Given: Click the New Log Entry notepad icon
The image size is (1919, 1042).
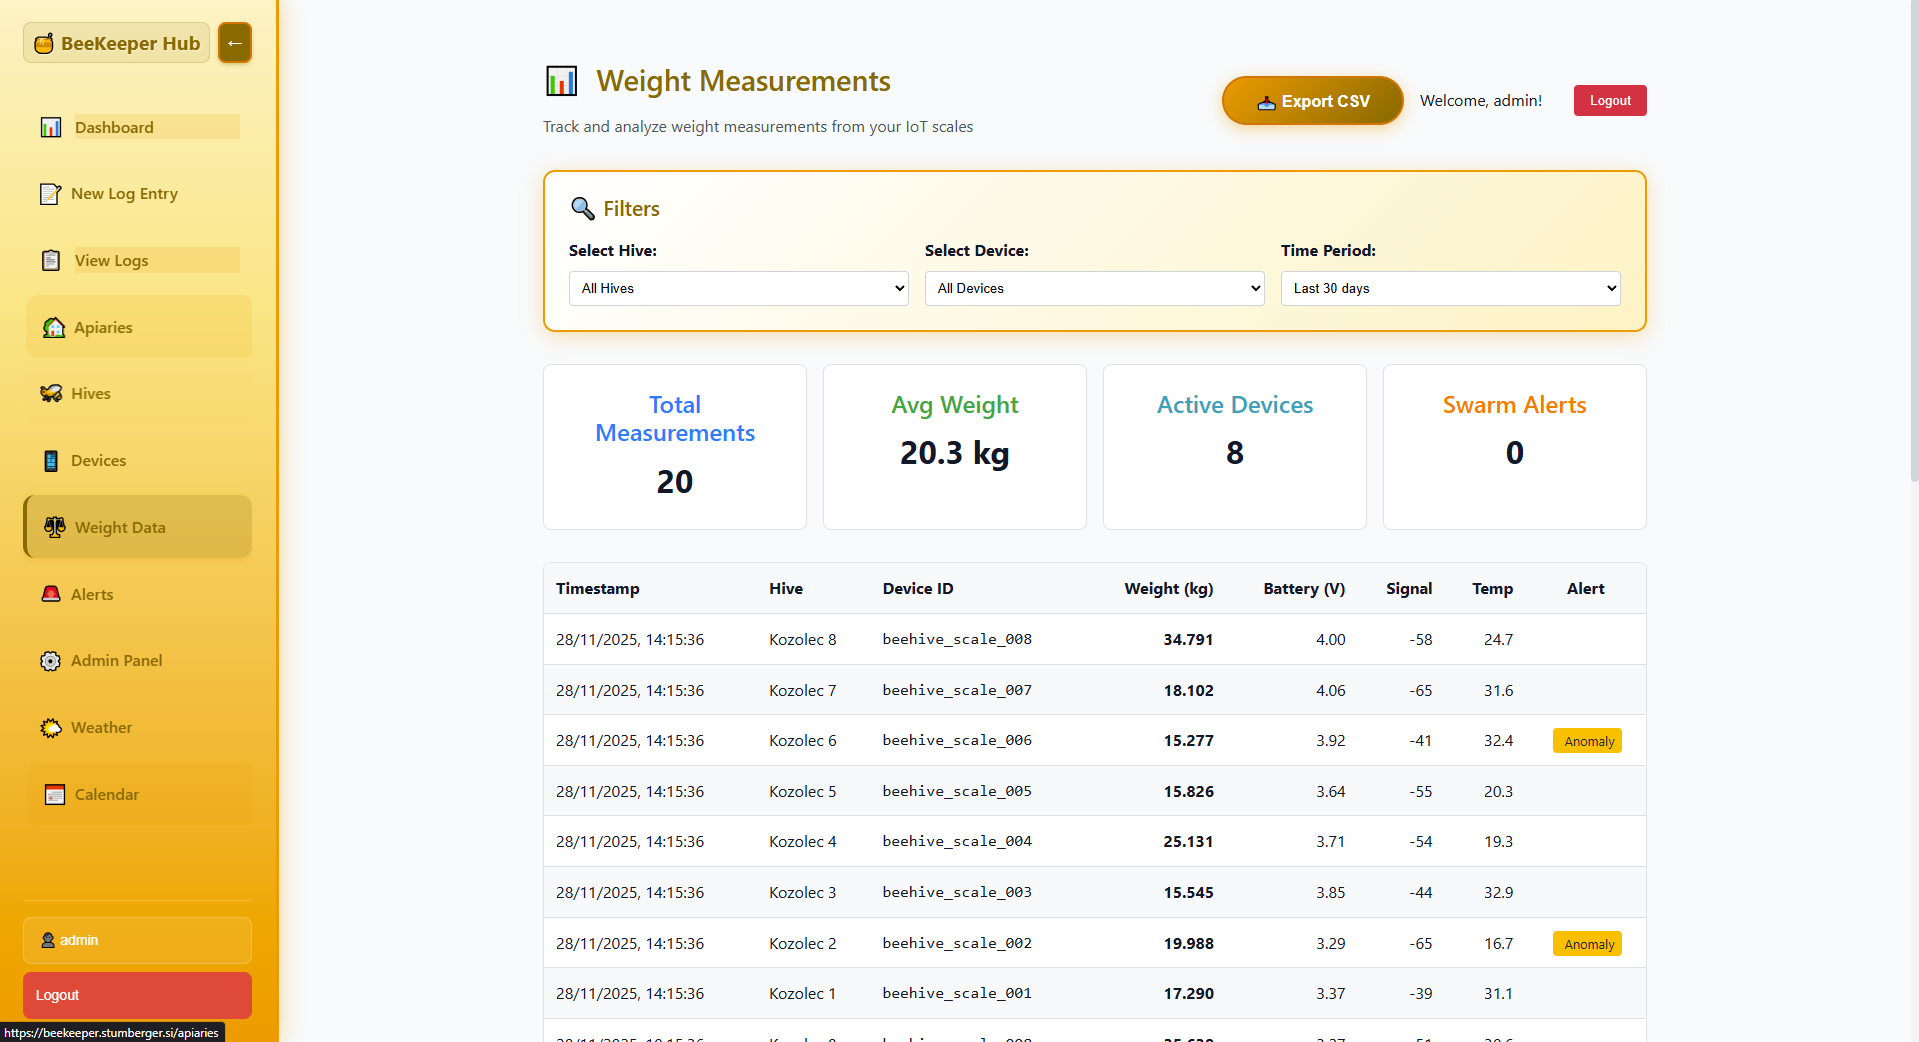Looking at the screenshot, I should tap(50, 194).
